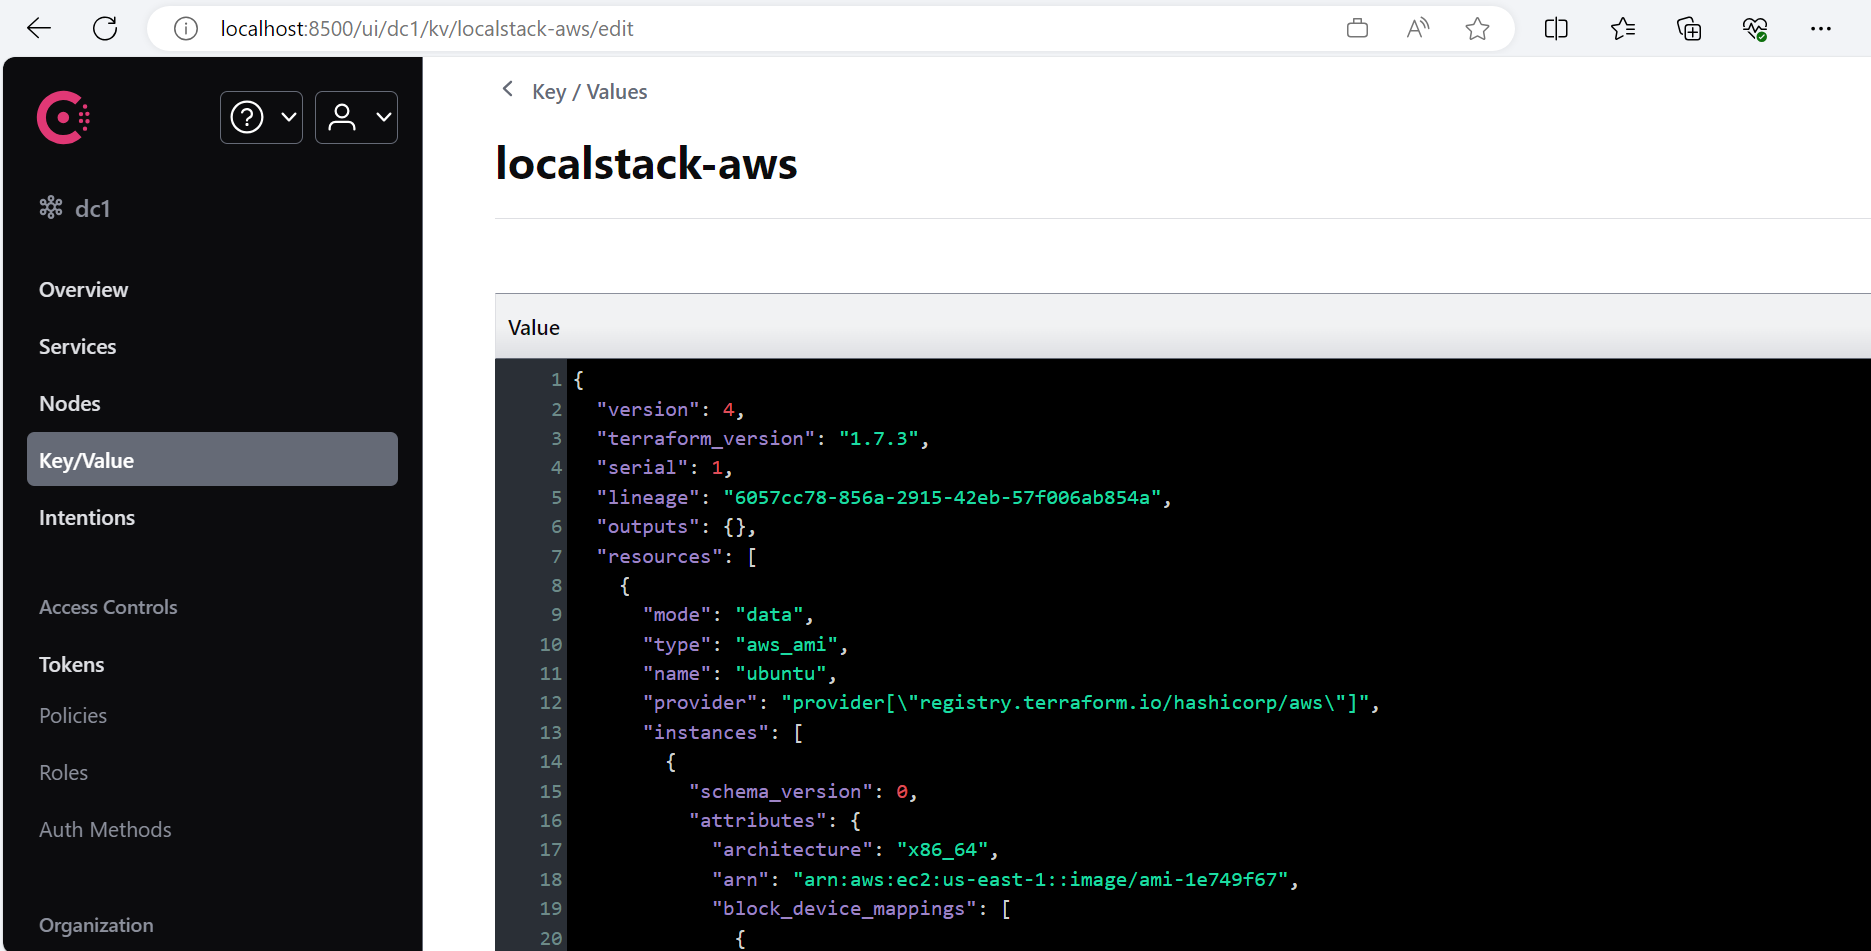The height and width of the screenshot is (951, 1871).
Task: Open the Favorites list icon
Action: (x=1623, y=28)
